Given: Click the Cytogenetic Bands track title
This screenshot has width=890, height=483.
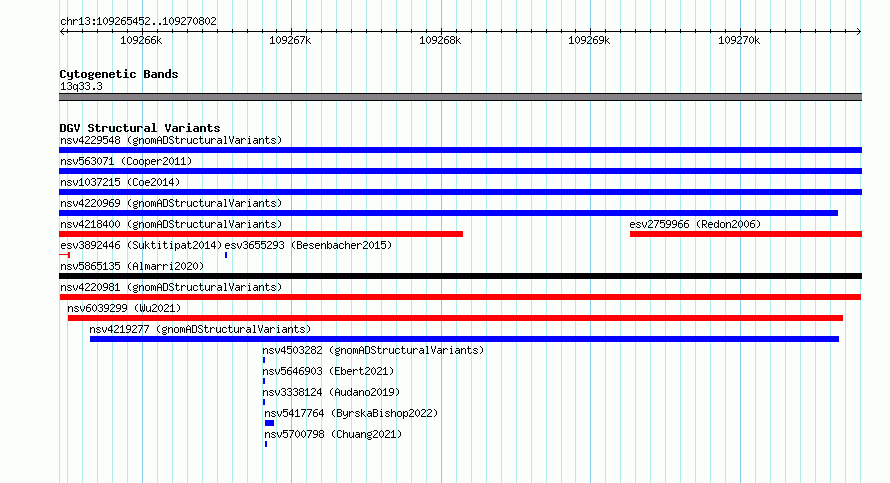Looking at the screenshot, I should (x=119, y=74).
